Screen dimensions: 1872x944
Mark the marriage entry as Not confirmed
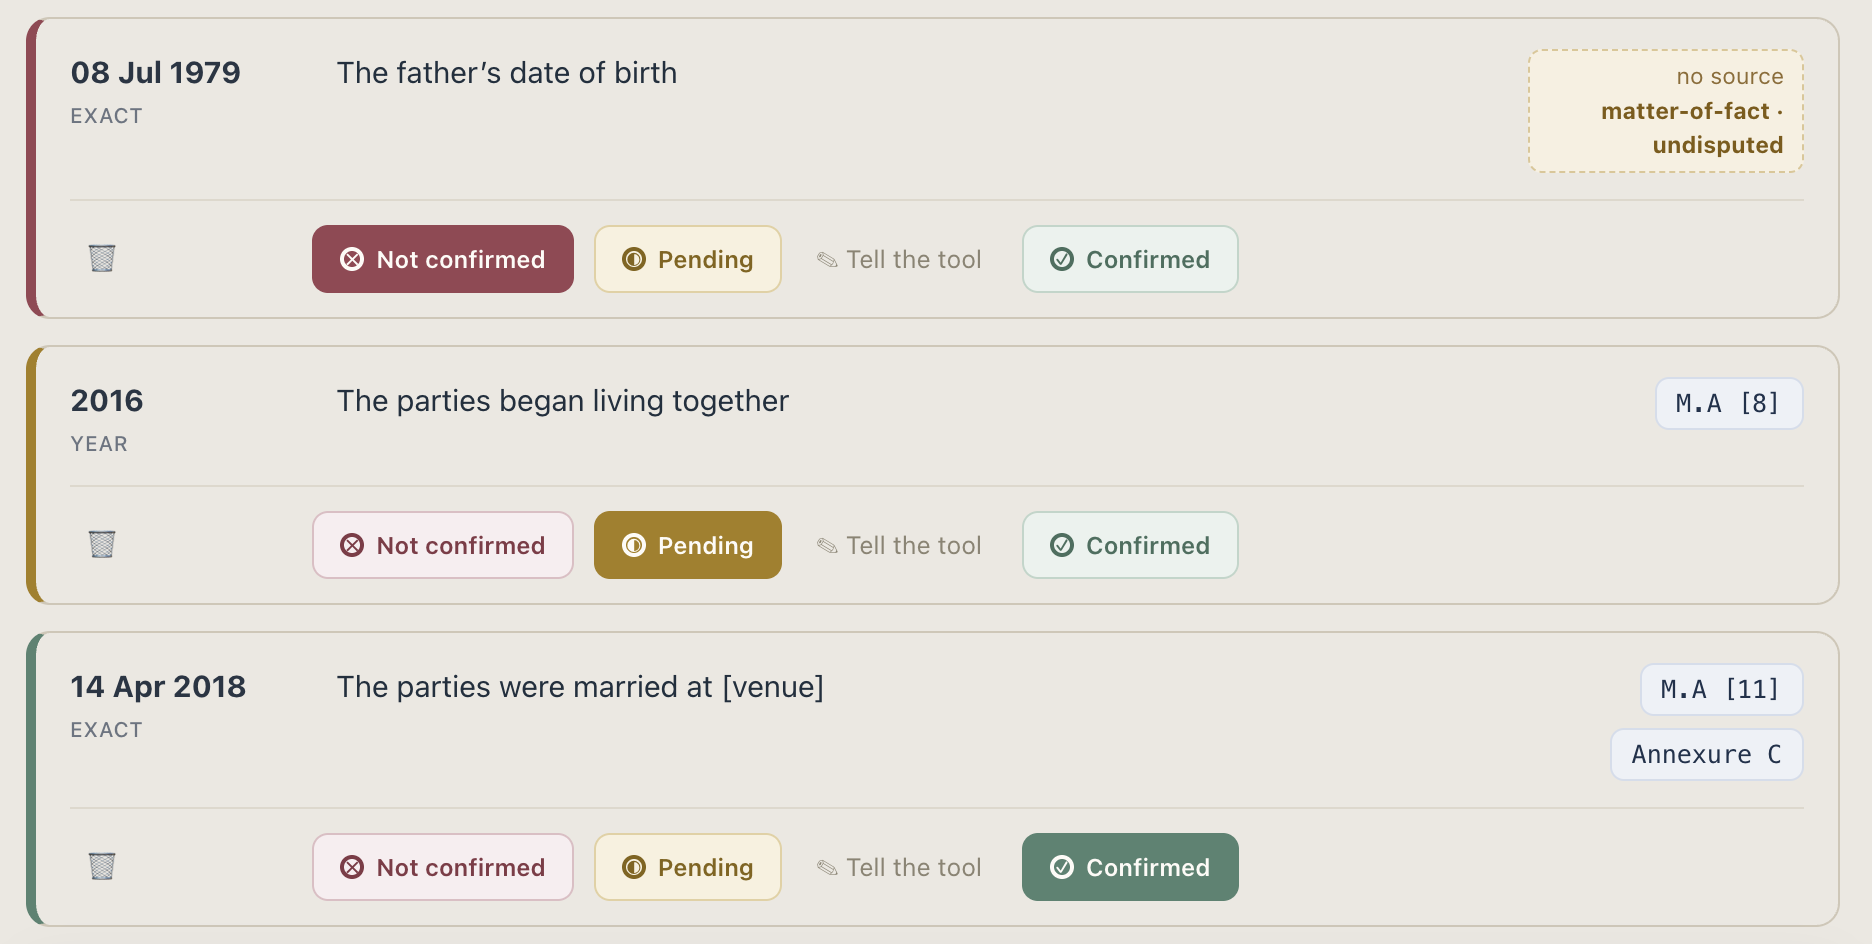pyautogui.click(x=443, y=867)
